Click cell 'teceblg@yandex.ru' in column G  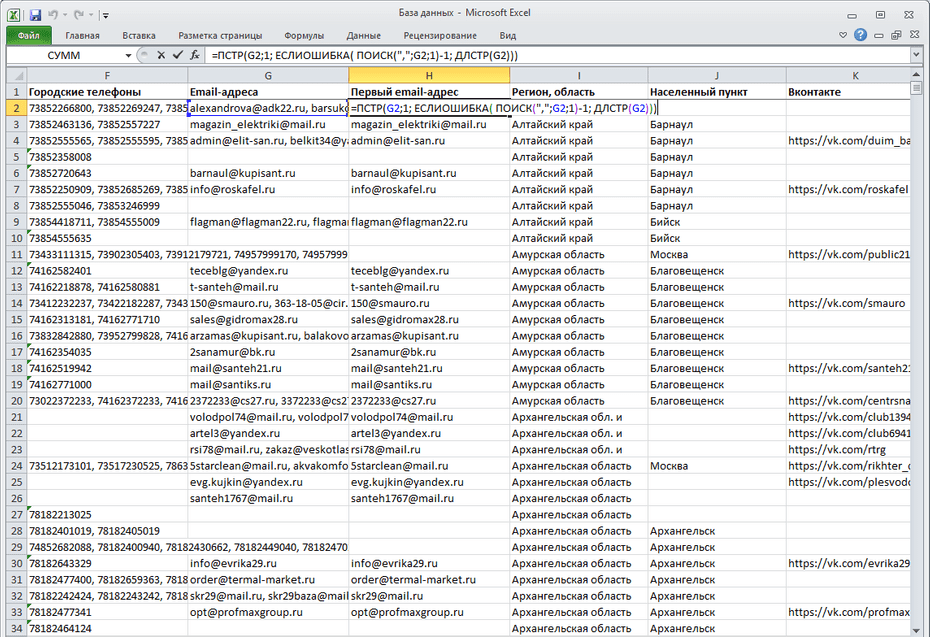268,270
